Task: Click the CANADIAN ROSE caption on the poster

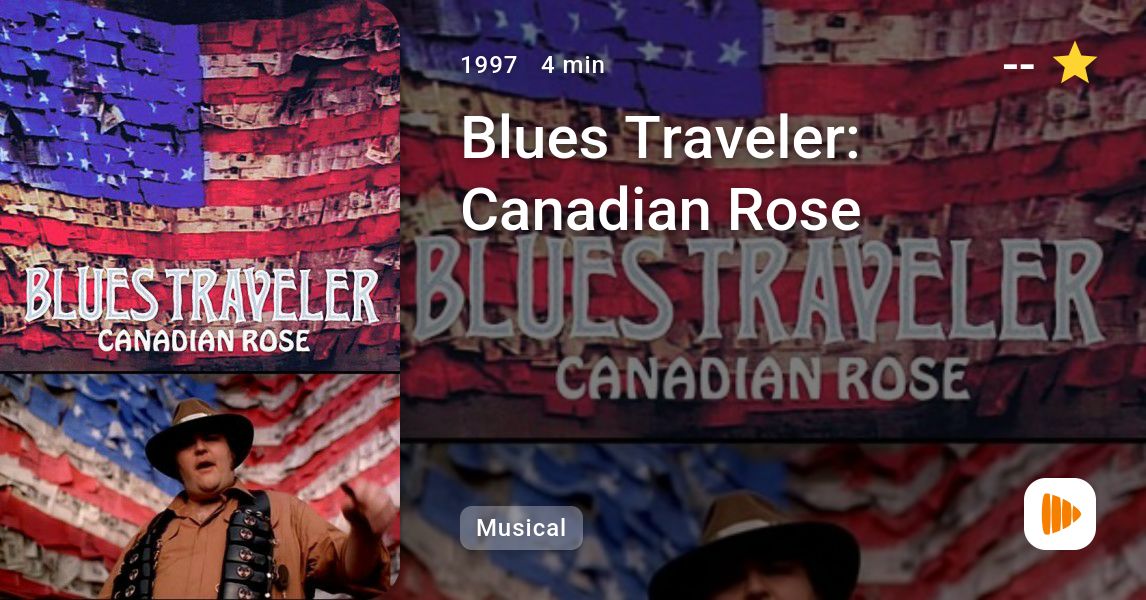Action: tap(204, 341)
